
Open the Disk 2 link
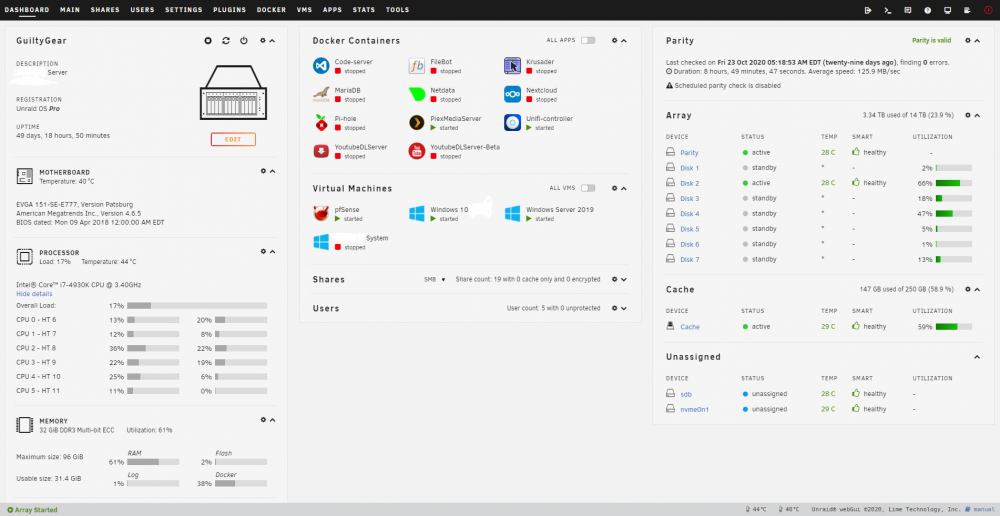(x=690, y=183)
